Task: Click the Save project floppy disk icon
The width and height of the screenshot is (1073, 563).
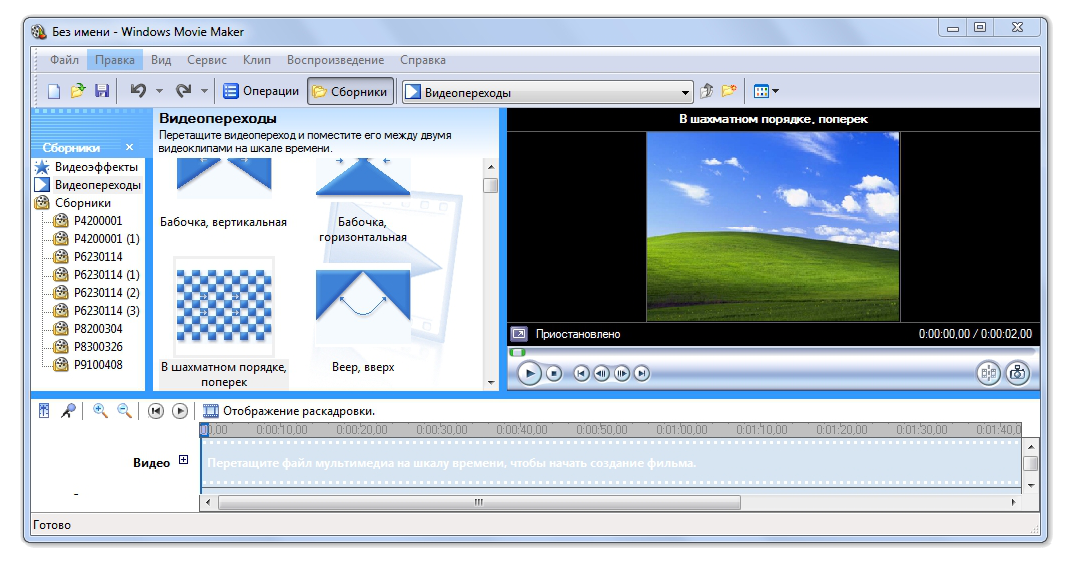Action: tap(101, 91)
